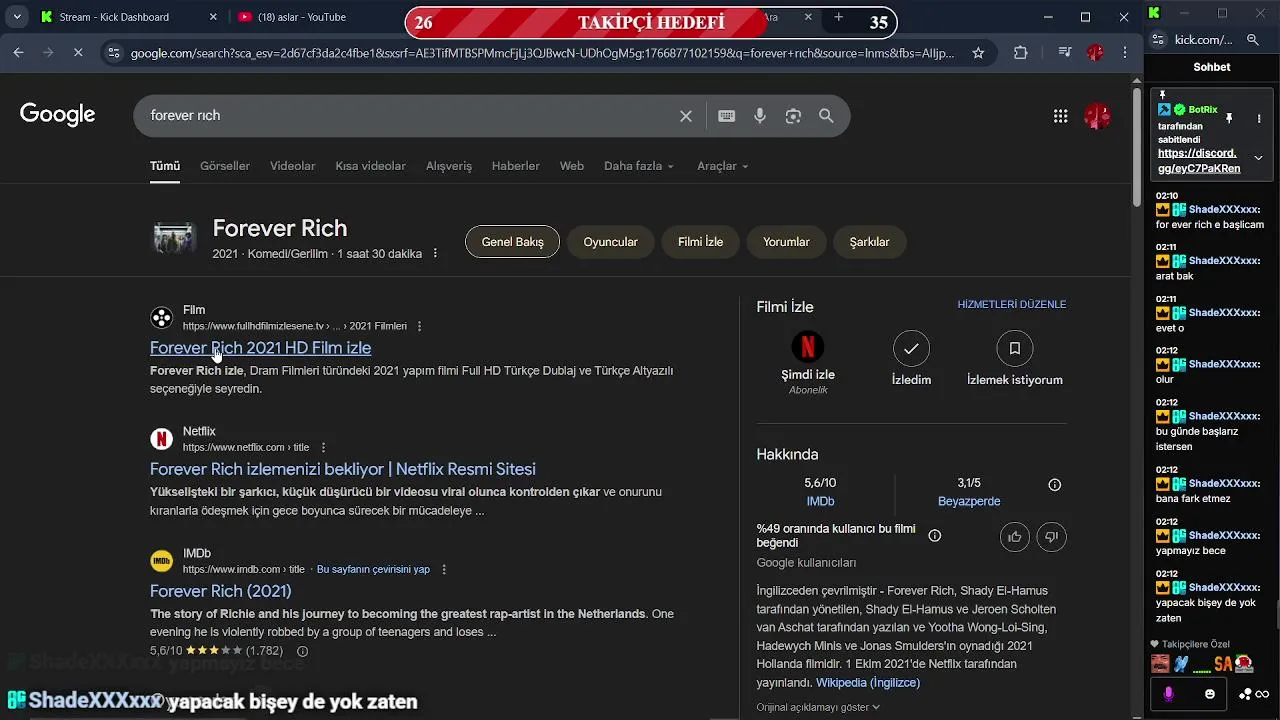Viewport: 1280px width, 720px height.
Task: Click the Forever Rich movie poster thumbnail
Action: pyautogui.click(x=174, y=239)
